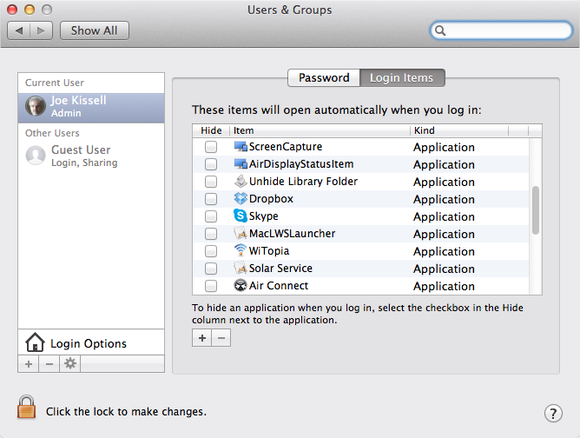The image size is (580, 438).
Task: Remove user with the minus button under user list
Action: [x=49, y=364]
